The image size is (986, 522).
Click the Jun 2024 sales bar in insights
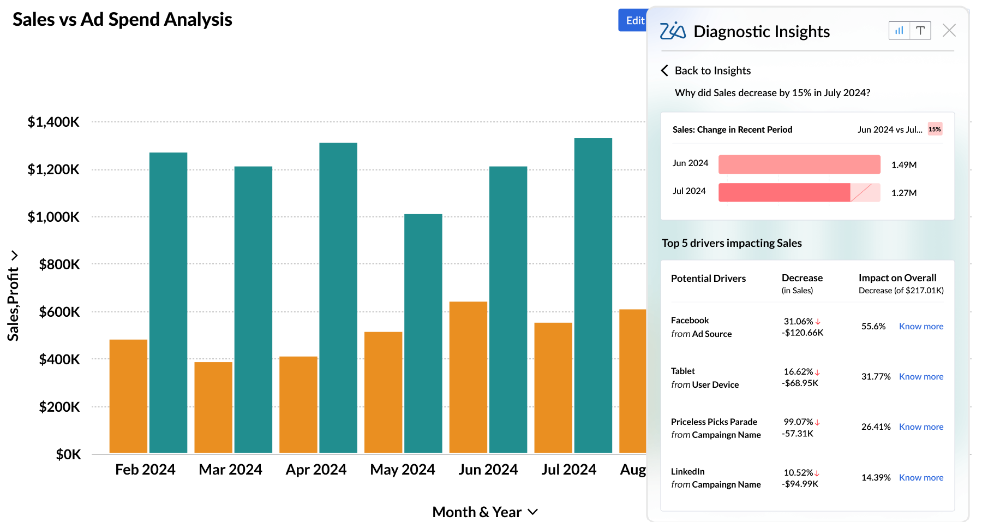[798, 164]
